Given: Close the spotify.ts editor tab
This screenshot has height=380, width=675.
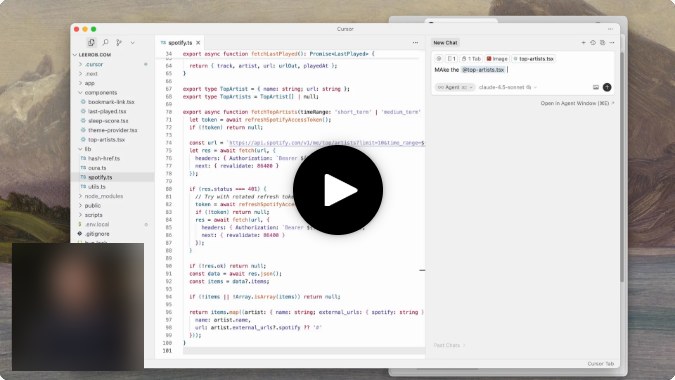Looking at the screenshot, I should [198, 43].
